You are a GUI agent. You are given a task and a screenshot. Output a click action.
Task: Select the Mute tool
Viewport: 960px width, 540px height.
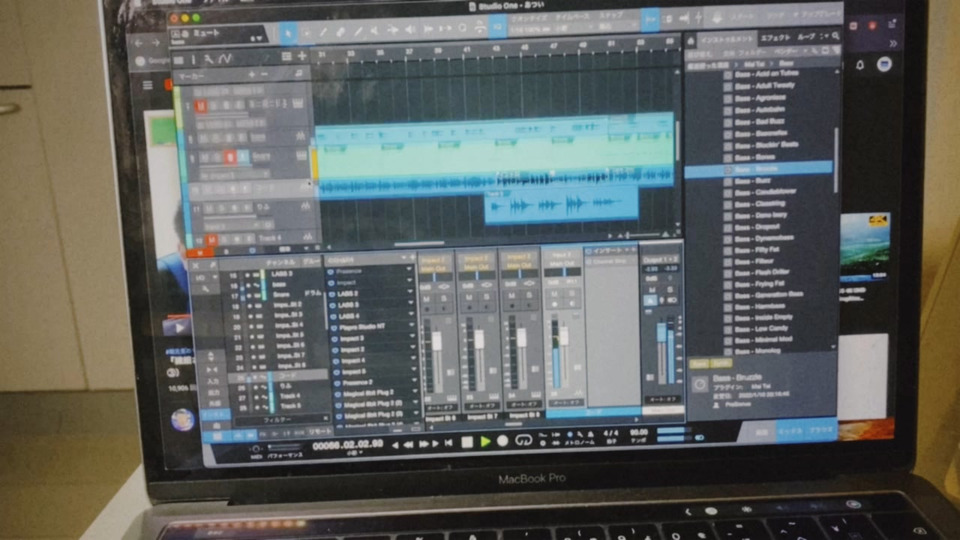pos(375,30)
